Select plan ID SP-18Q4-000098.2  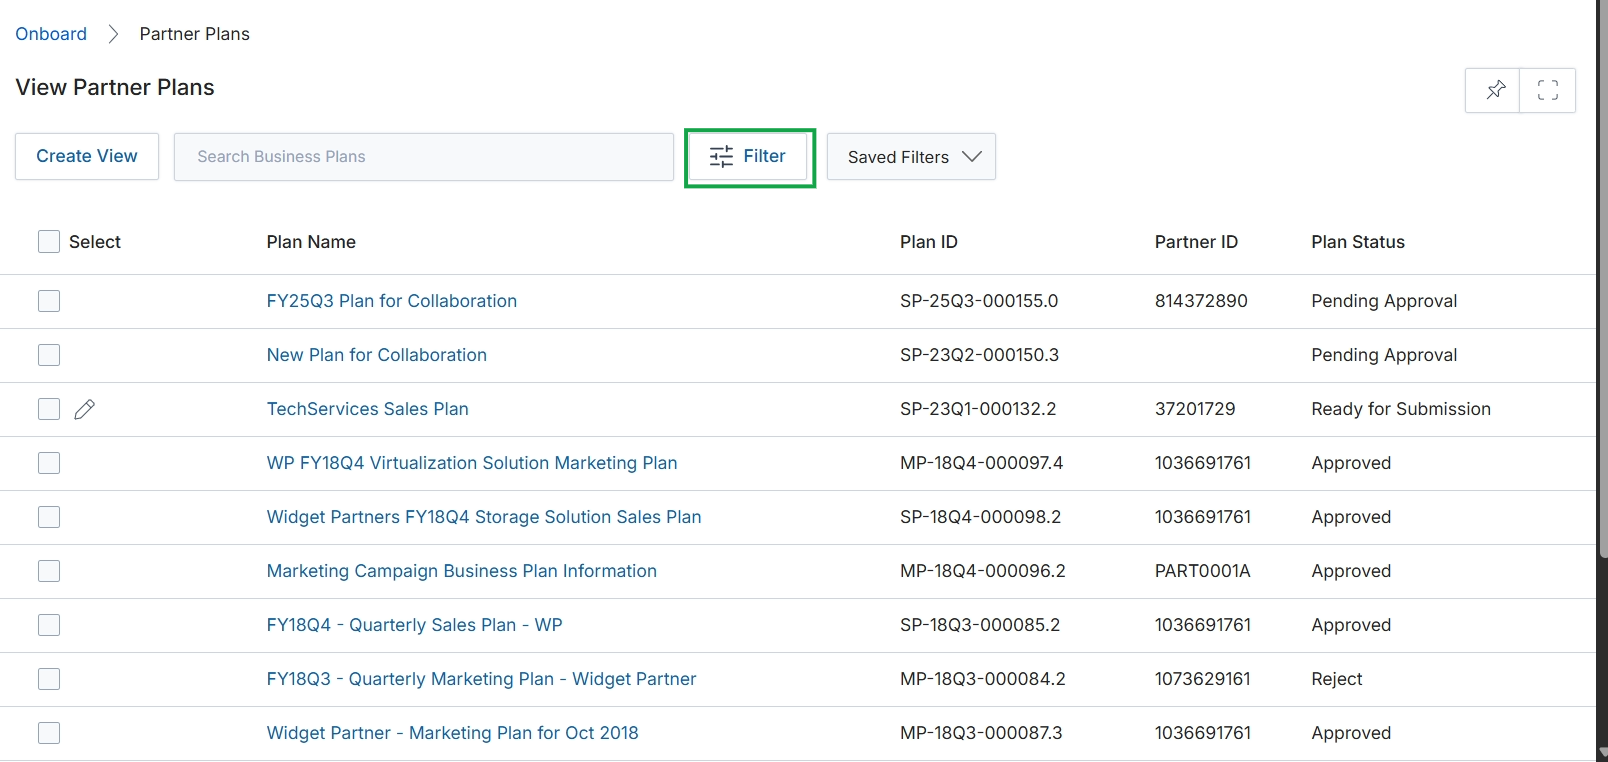point(981,517)
